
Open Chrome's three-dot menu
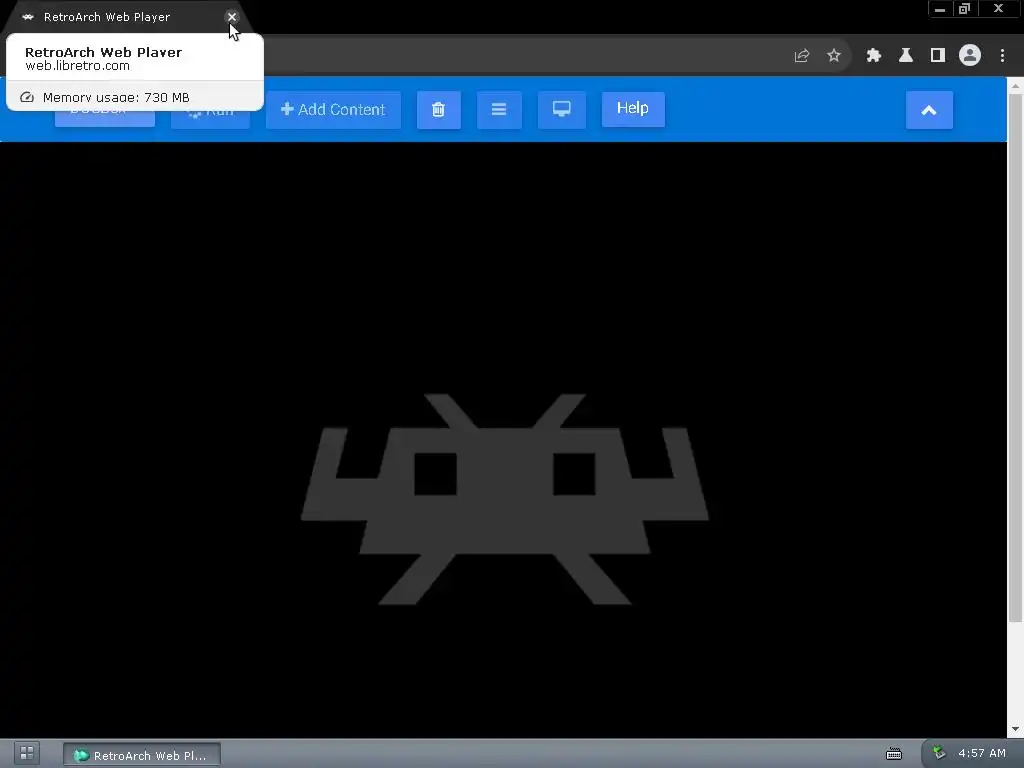click(x=1002, y=56)
